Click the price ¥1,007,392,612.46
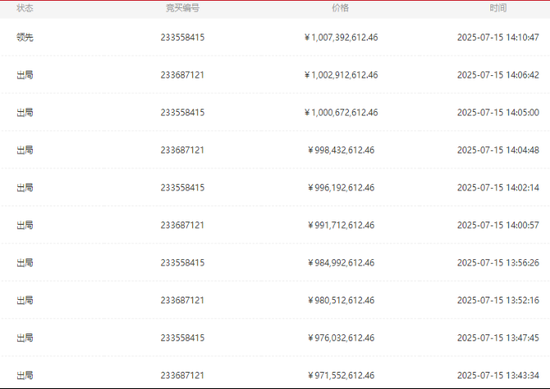This screenshot has width=550, height=389. pos(341,37)
